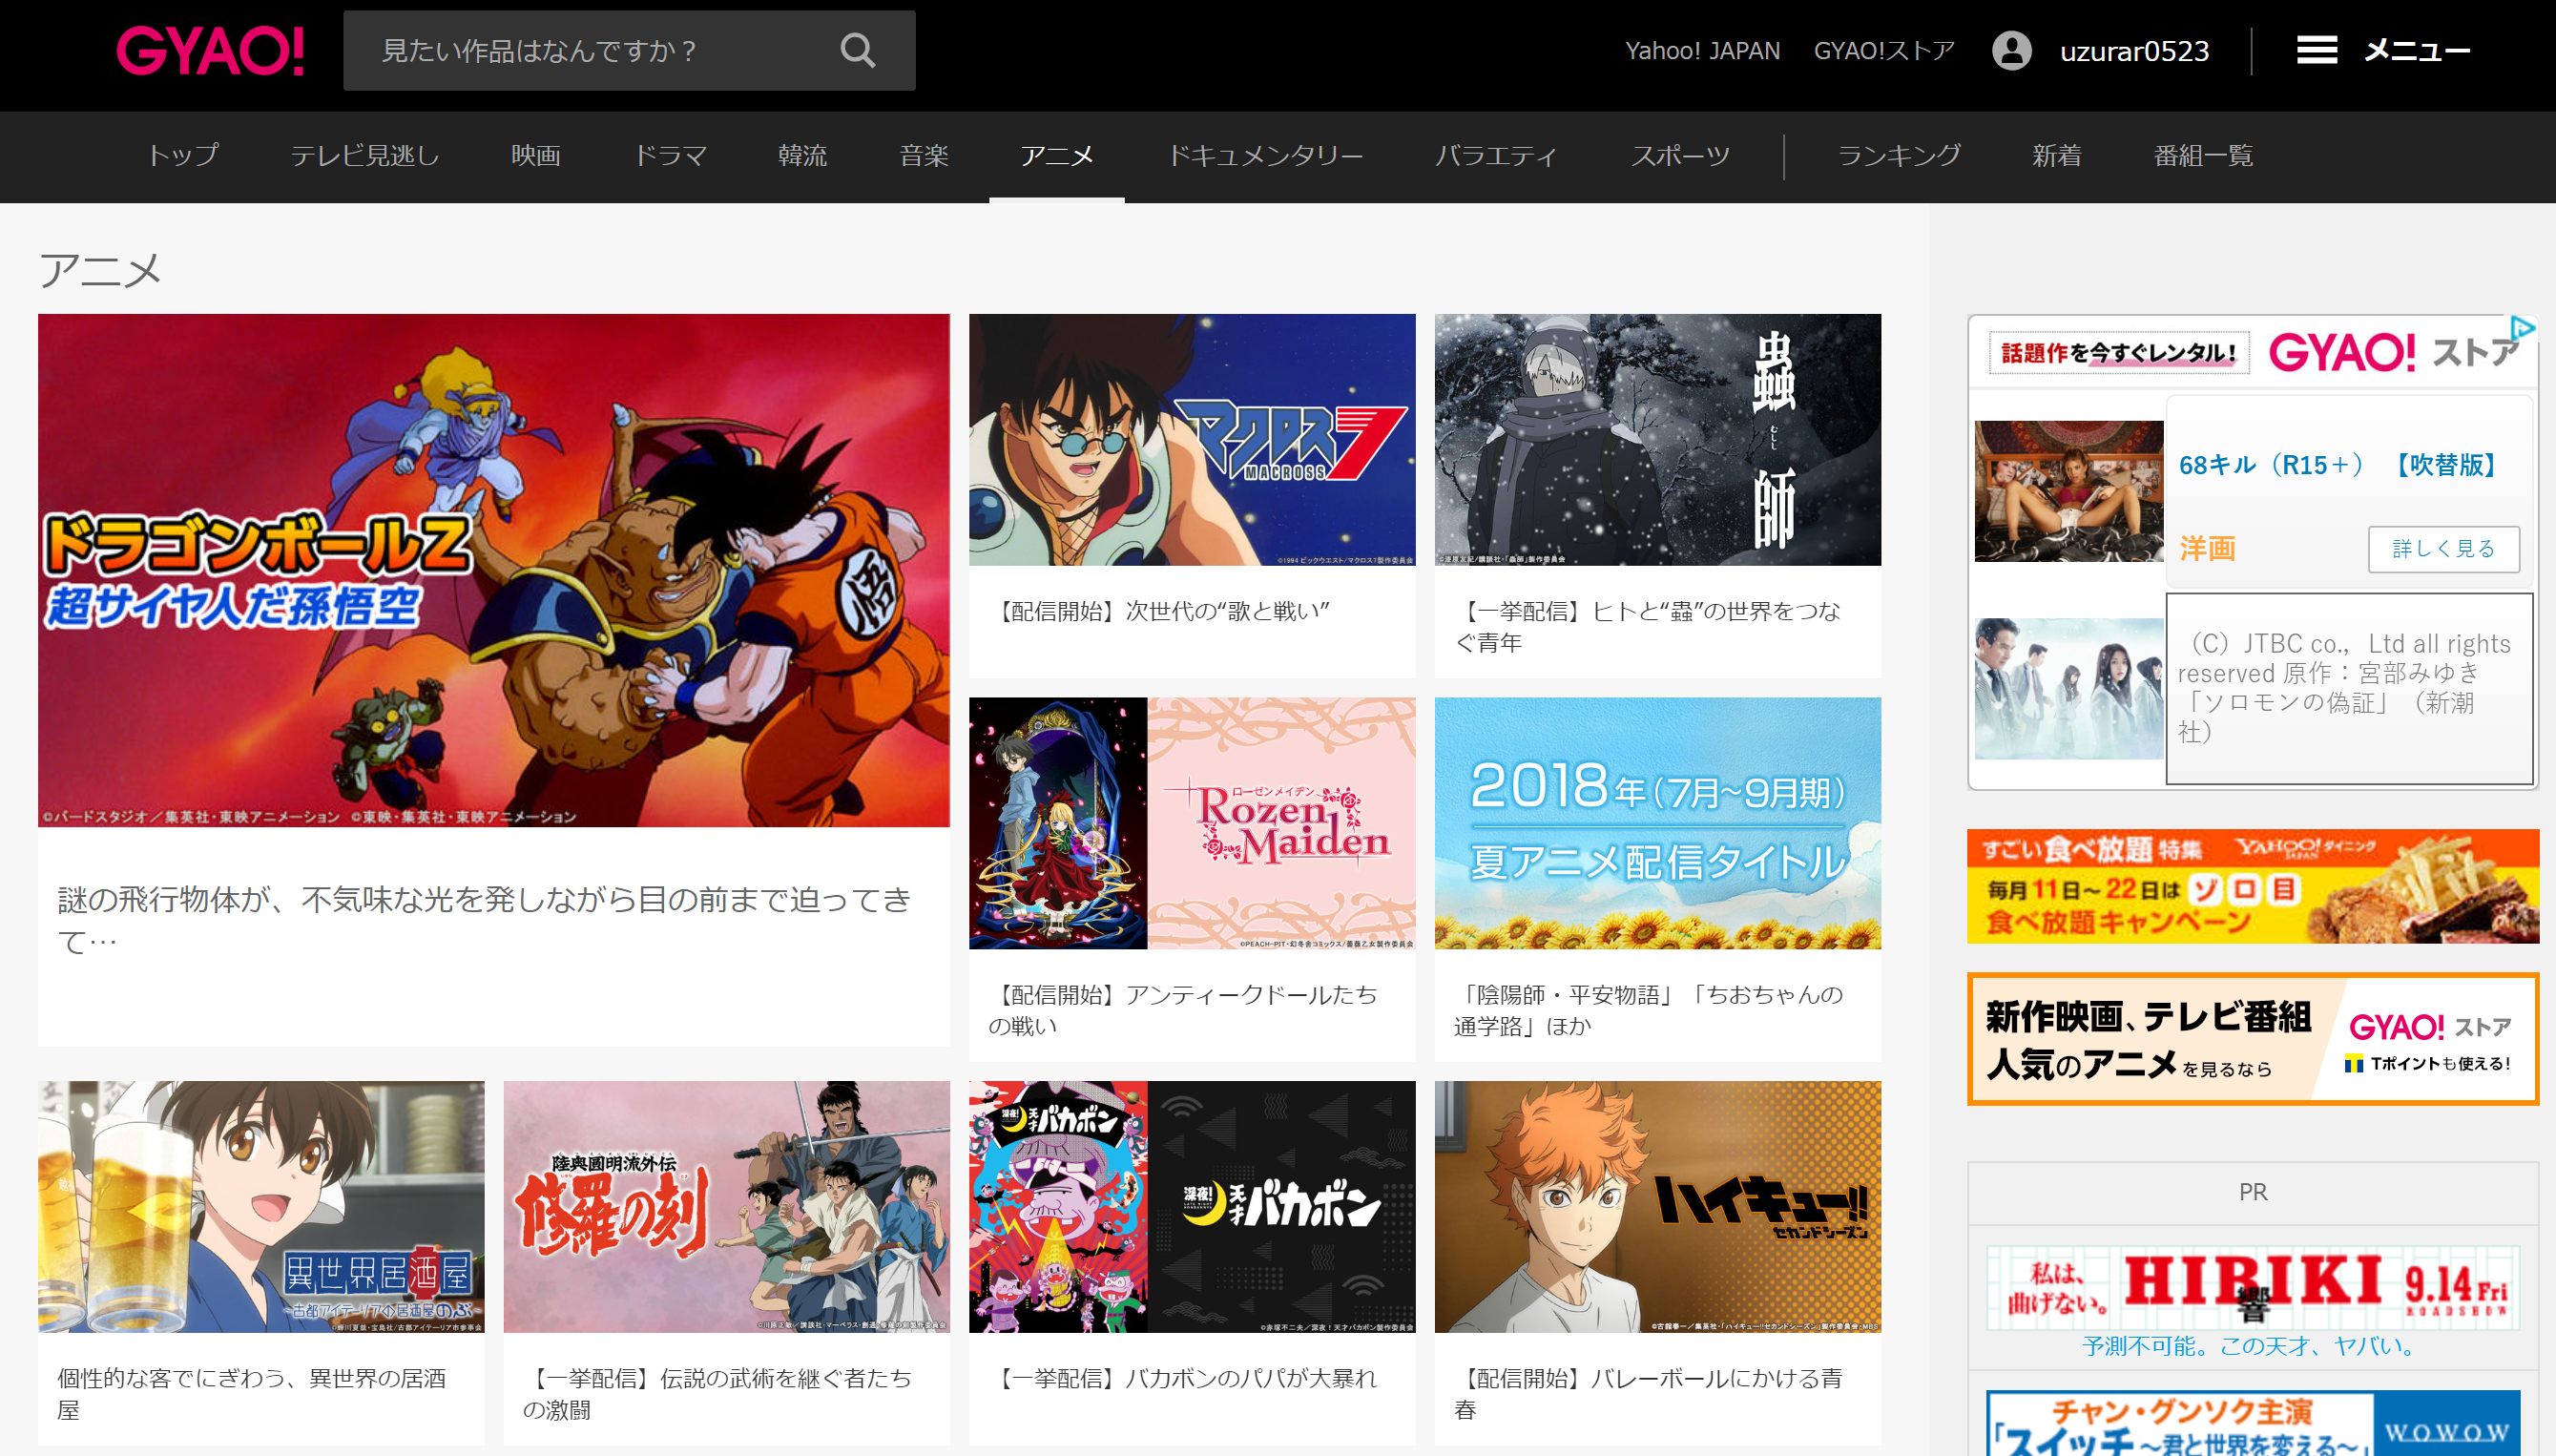Click the GYAO! logo

click(x=211, y=50)
